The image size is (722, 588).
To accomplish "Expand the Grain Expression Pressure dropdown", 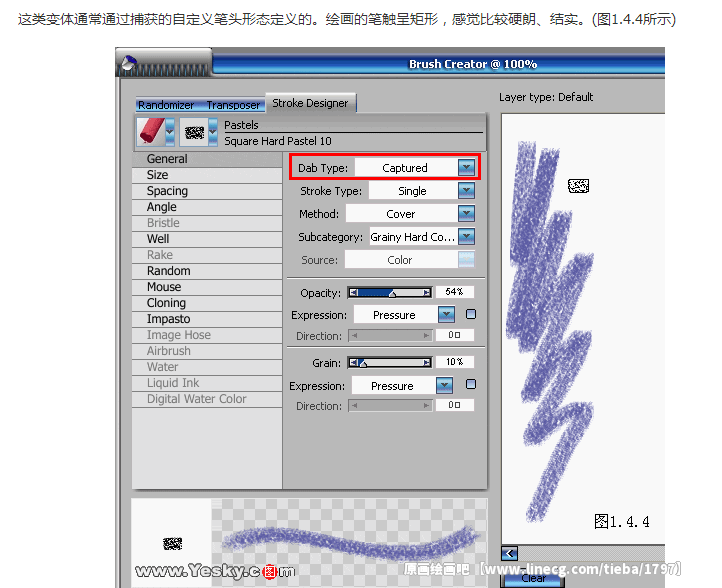I will 444,385.
